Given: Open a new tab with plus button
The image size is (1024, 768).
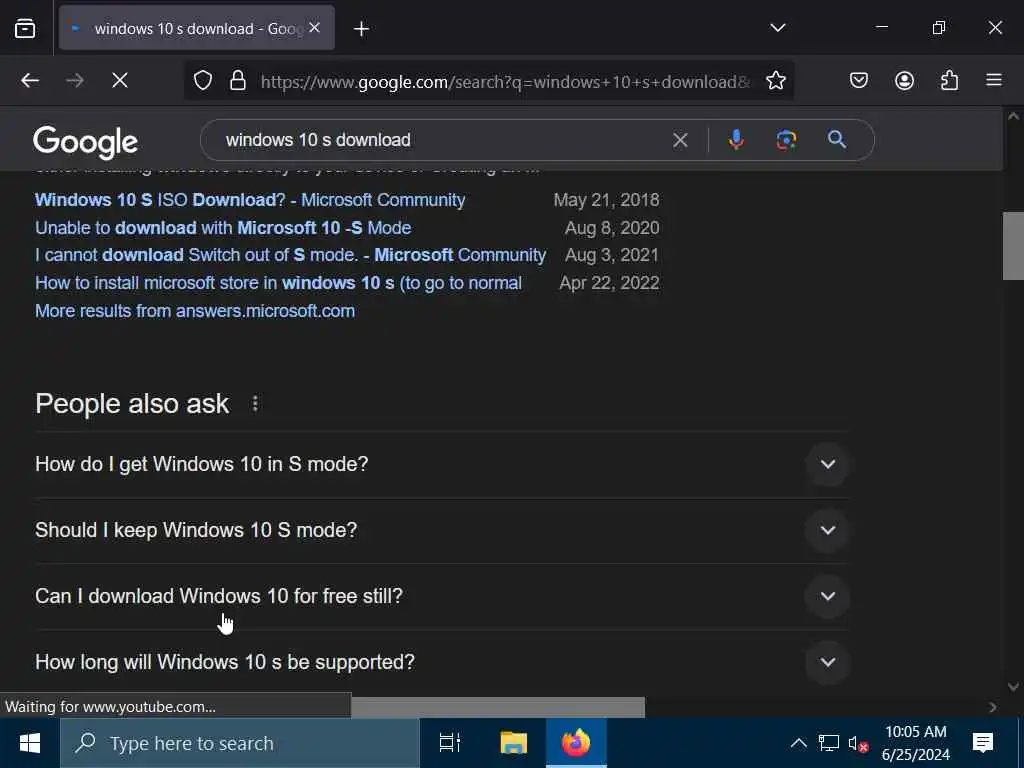Looking at the screenshot, I should pos(361,29).
